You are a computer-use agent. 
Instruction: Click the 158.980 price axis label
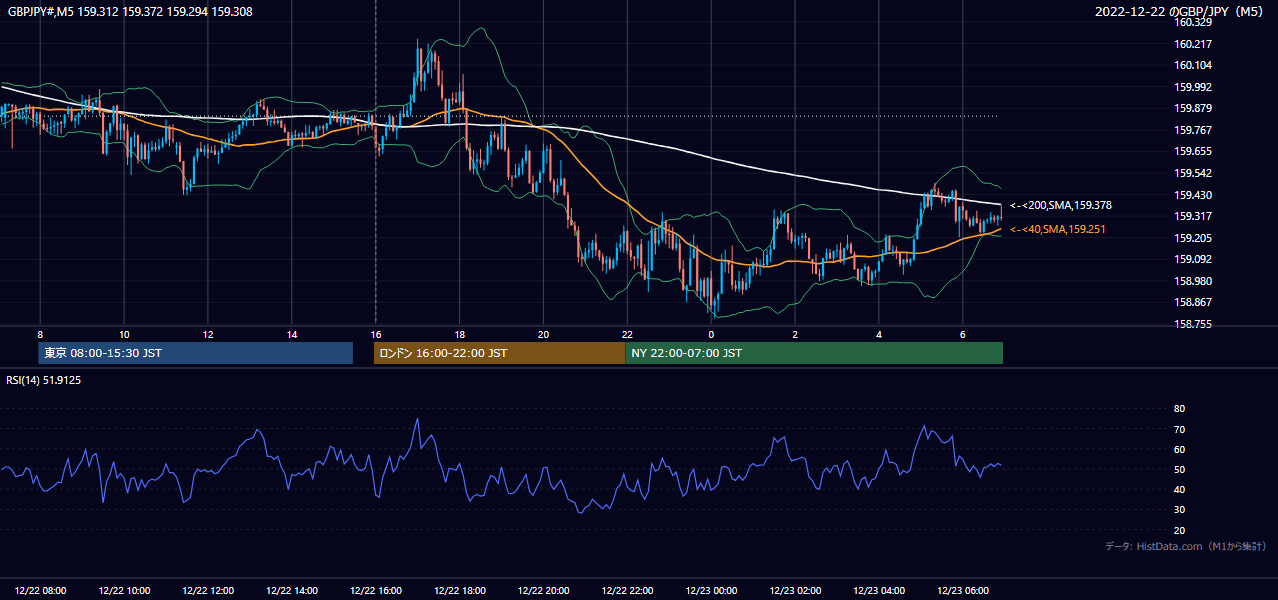pyautogui.click(x=1193, y=281)
